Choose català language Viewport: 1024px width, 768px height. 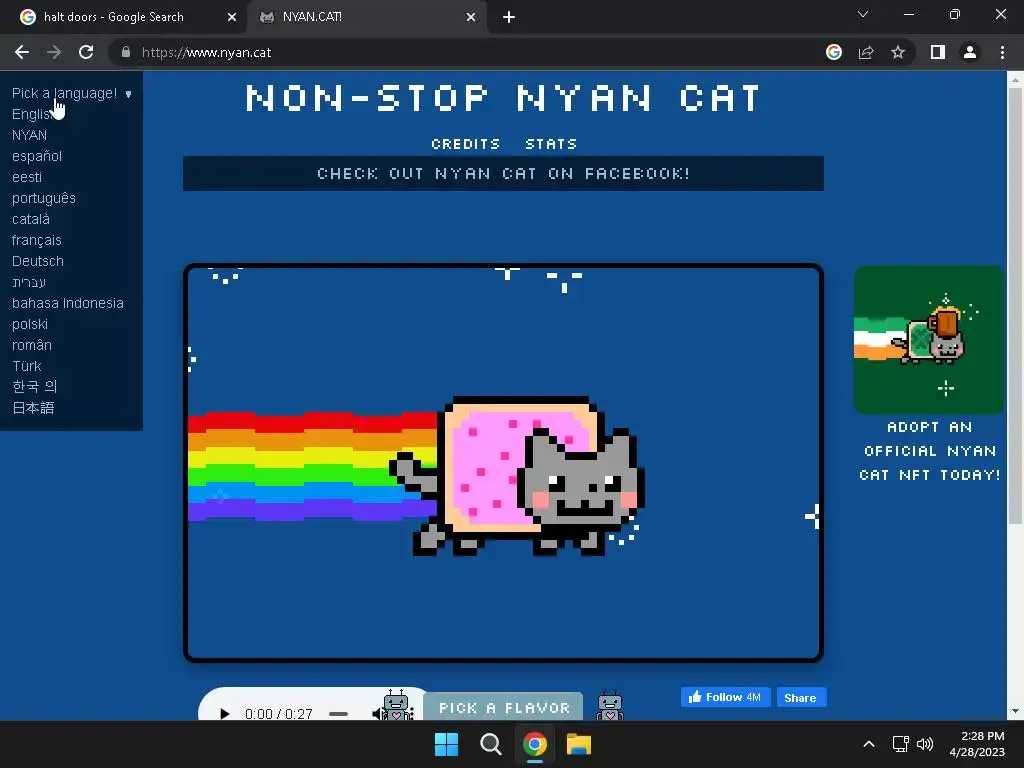pyautogui.click(x=31, y=219)
